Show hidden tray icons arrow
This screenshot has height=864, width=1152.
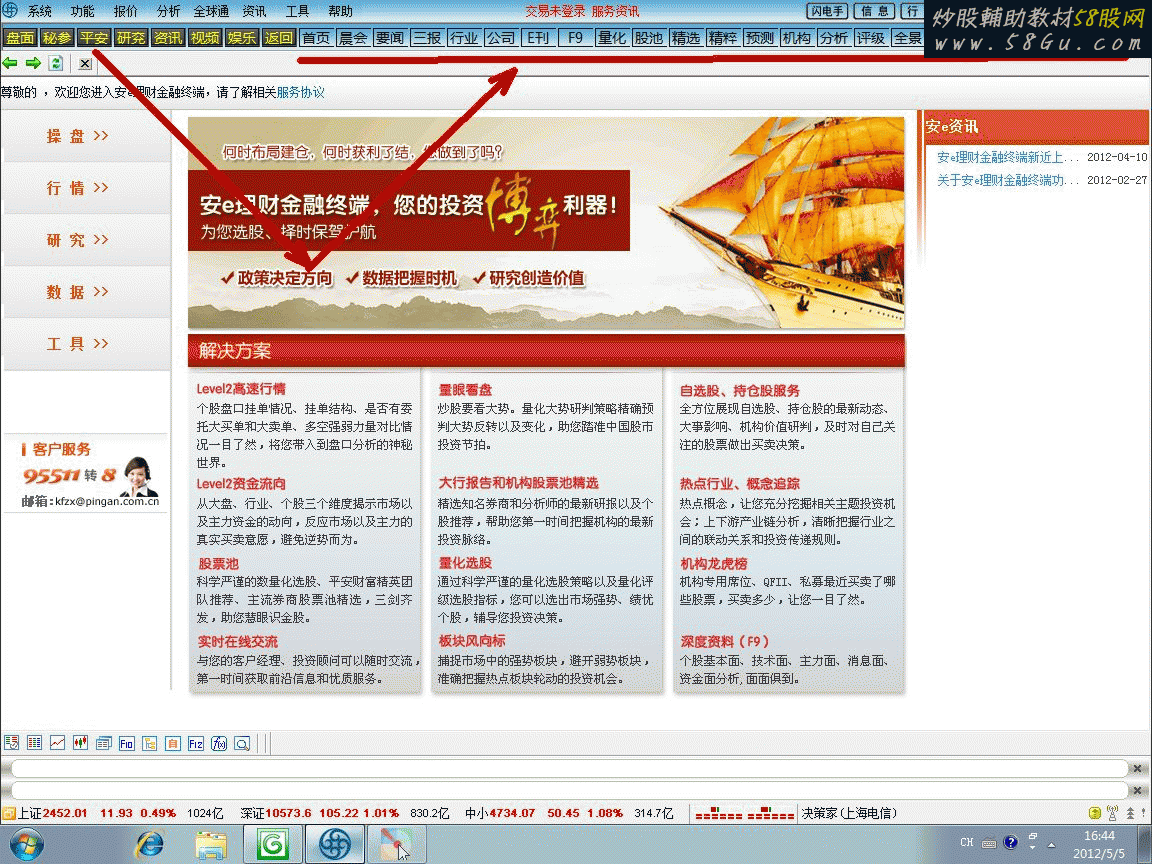[1051, 844]
